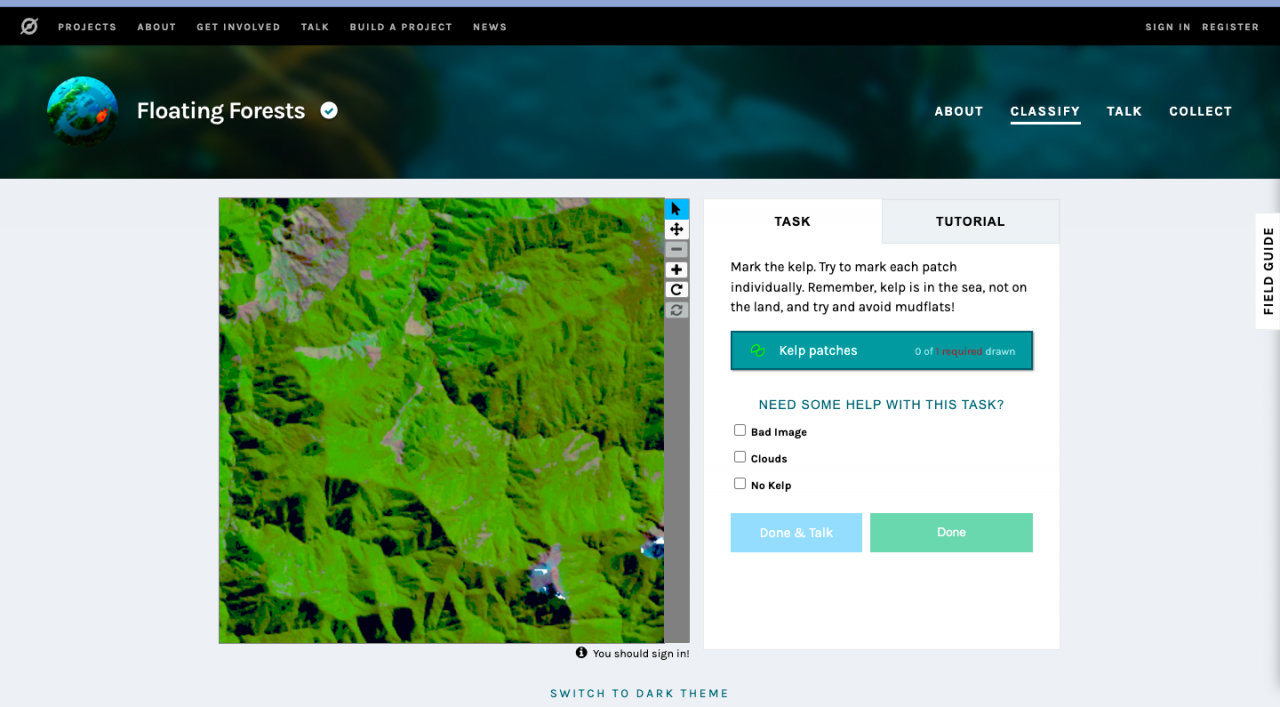Tick the Clouds checkbox
The width and height of the screenshot is (1280, 707).
[740, 457]
